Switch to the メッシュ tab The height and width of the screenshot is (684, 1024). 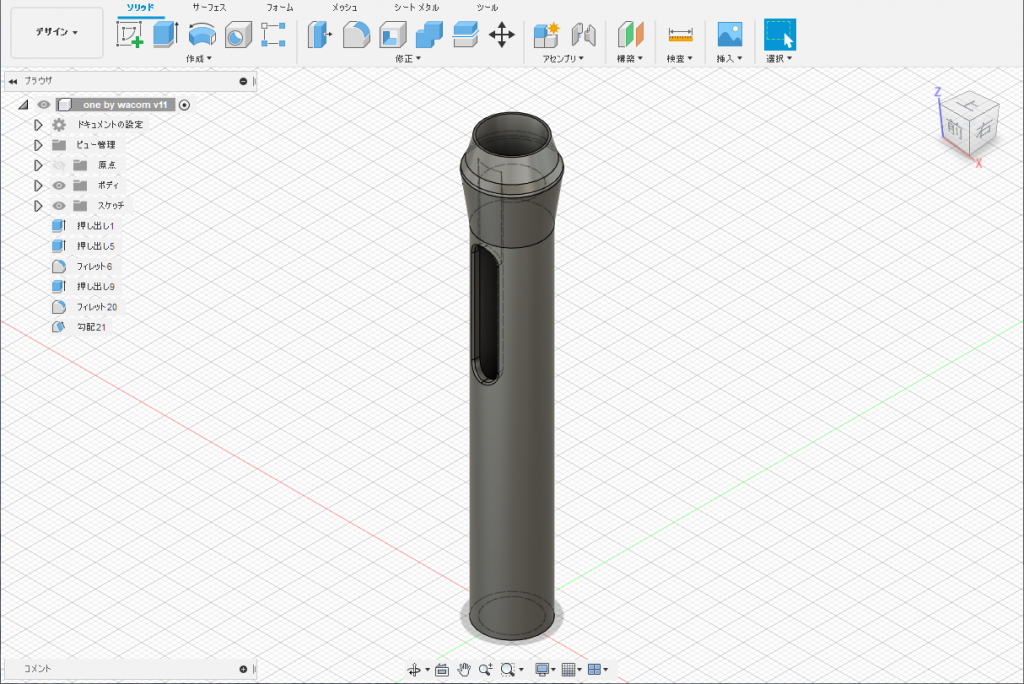[x=344, y=8]
